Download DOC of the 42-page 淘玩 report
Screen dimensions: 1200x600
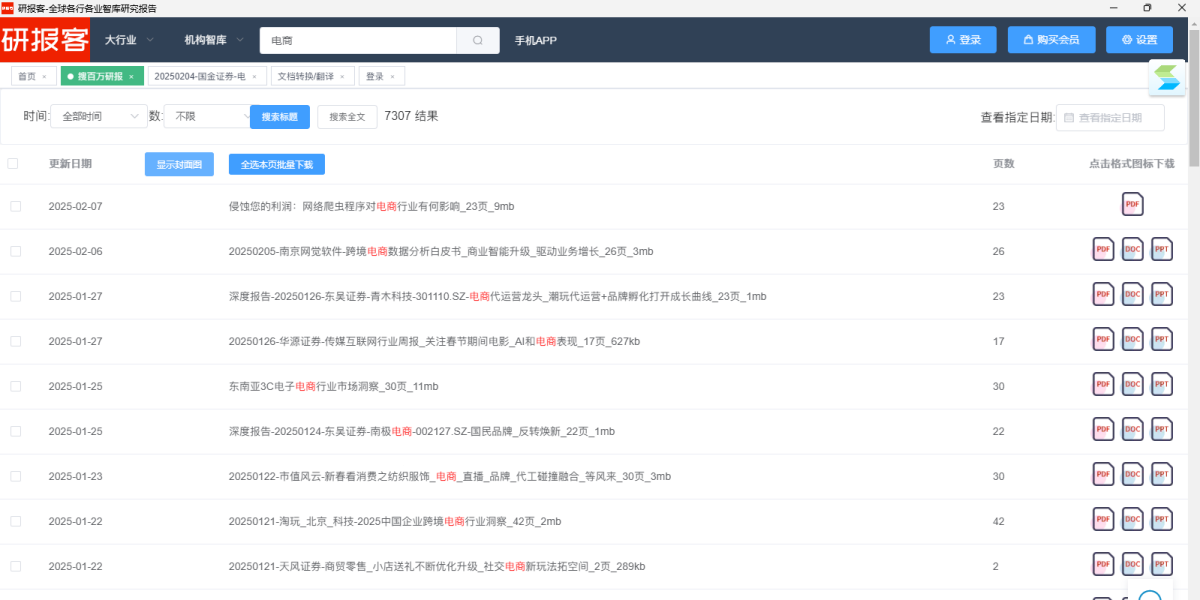click(1132, 520)
